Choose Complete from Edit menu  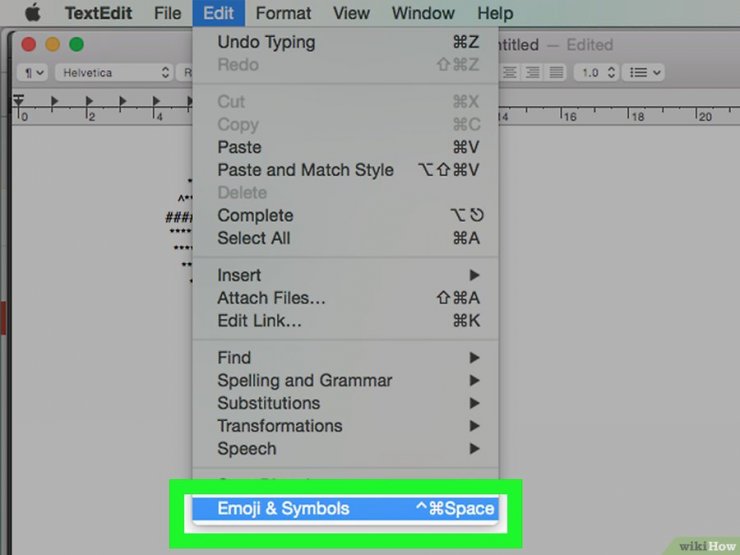pyautogui.click(x=345, y=216)
